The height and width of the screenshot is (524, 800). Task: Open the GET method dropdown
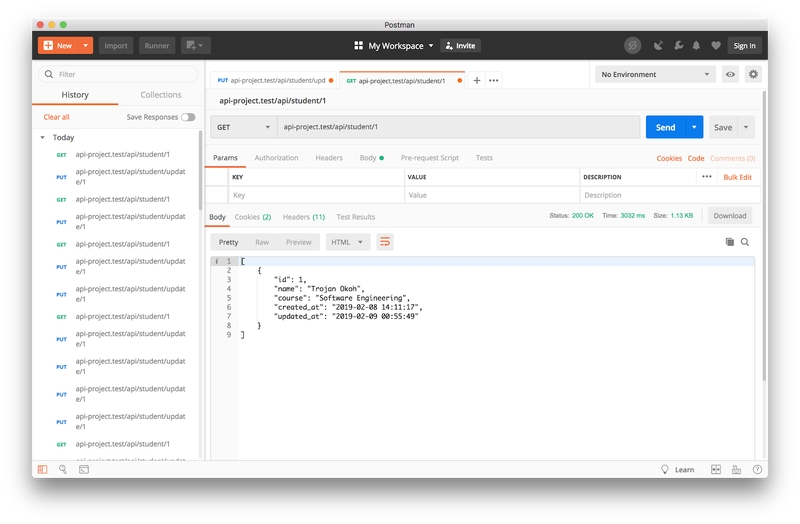point(243,127)
